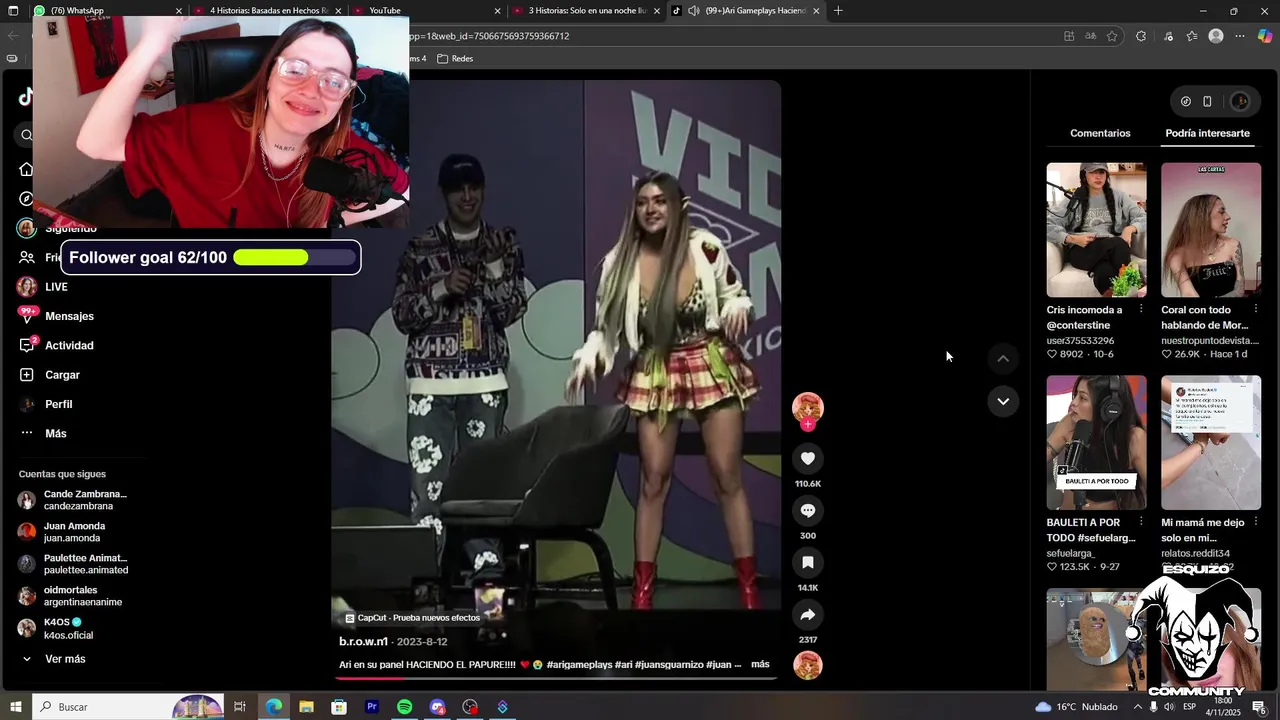Seek on the video progress bar

click(556, 678)
